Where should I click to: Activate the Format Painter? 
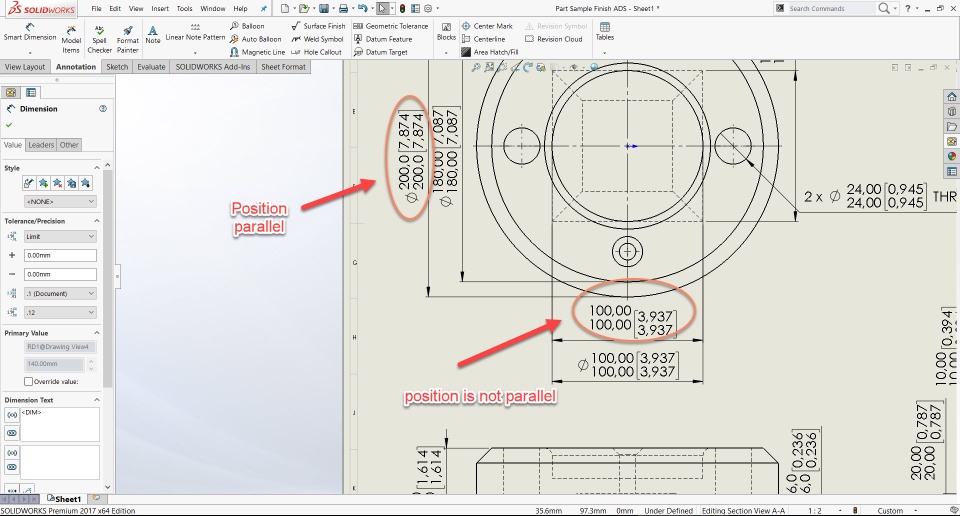(x=127, y=40)
